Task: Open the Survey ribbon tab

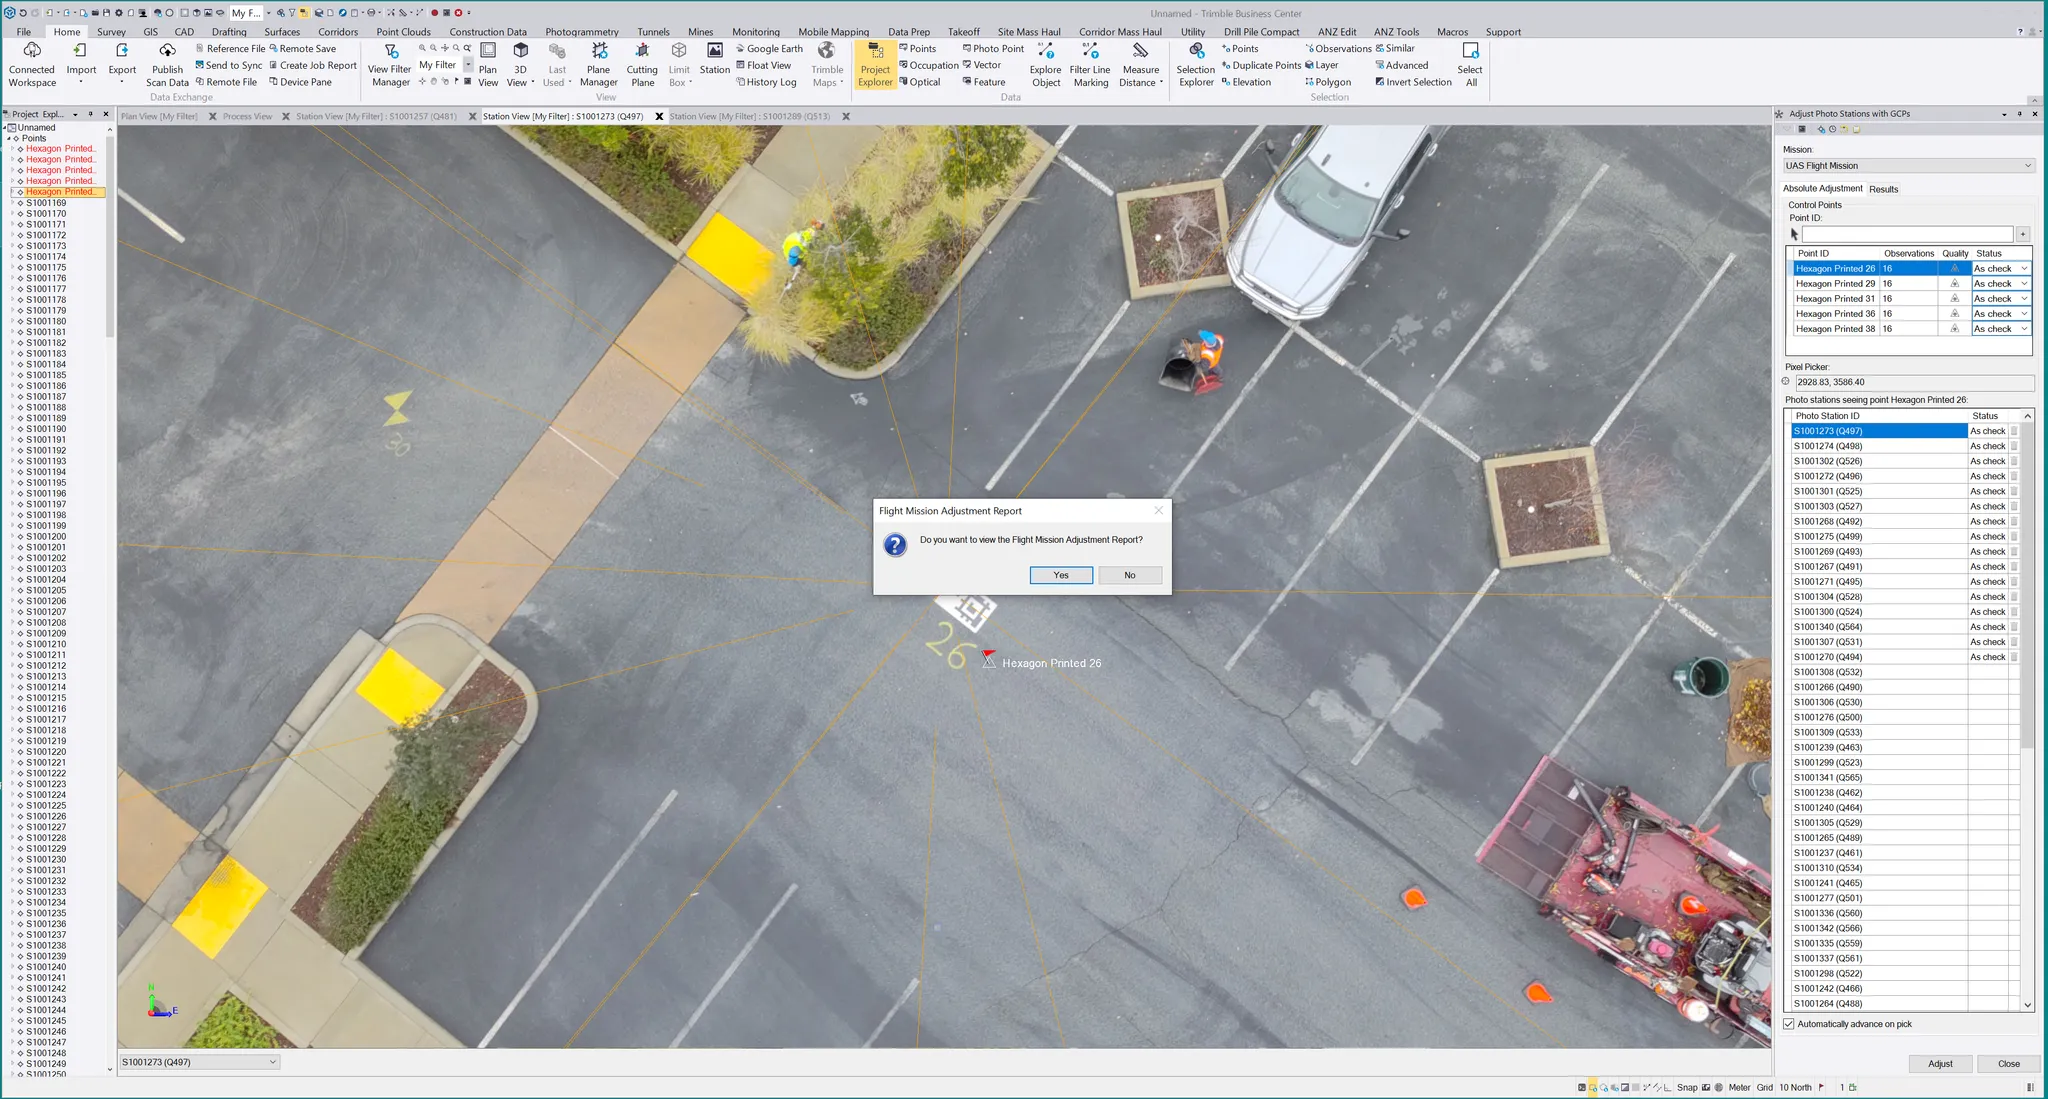Action: [x=111, y=31]
